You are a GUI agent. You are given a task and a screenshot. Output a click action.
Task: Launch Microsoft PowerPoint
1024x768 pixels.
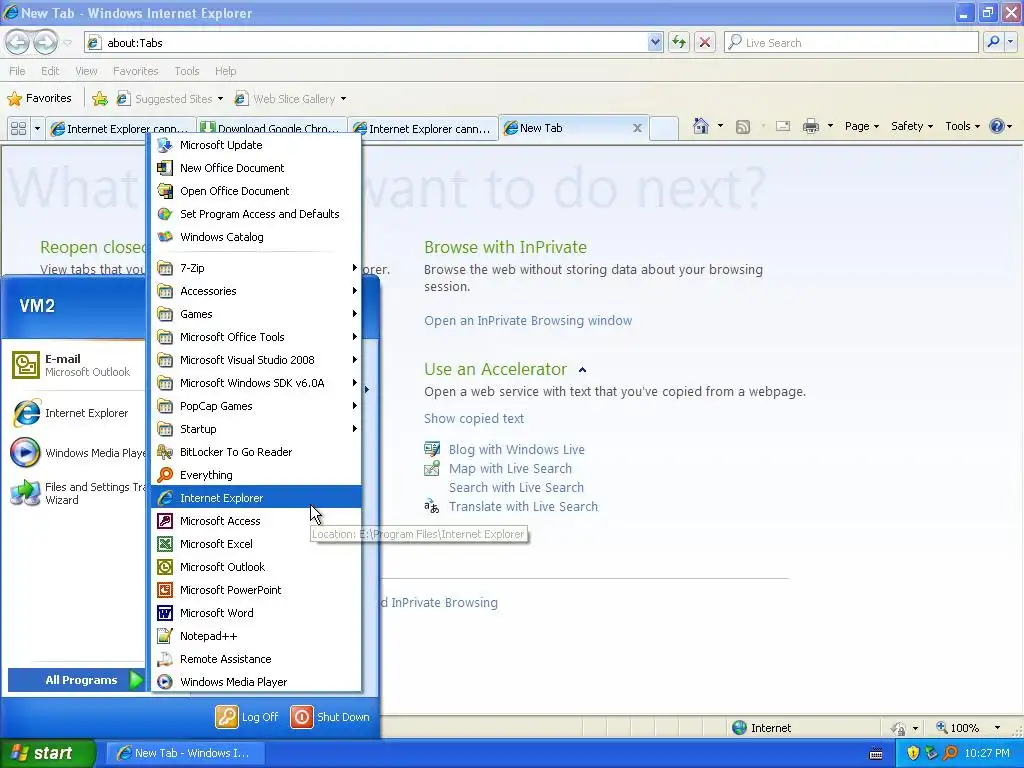click(256, 590)
